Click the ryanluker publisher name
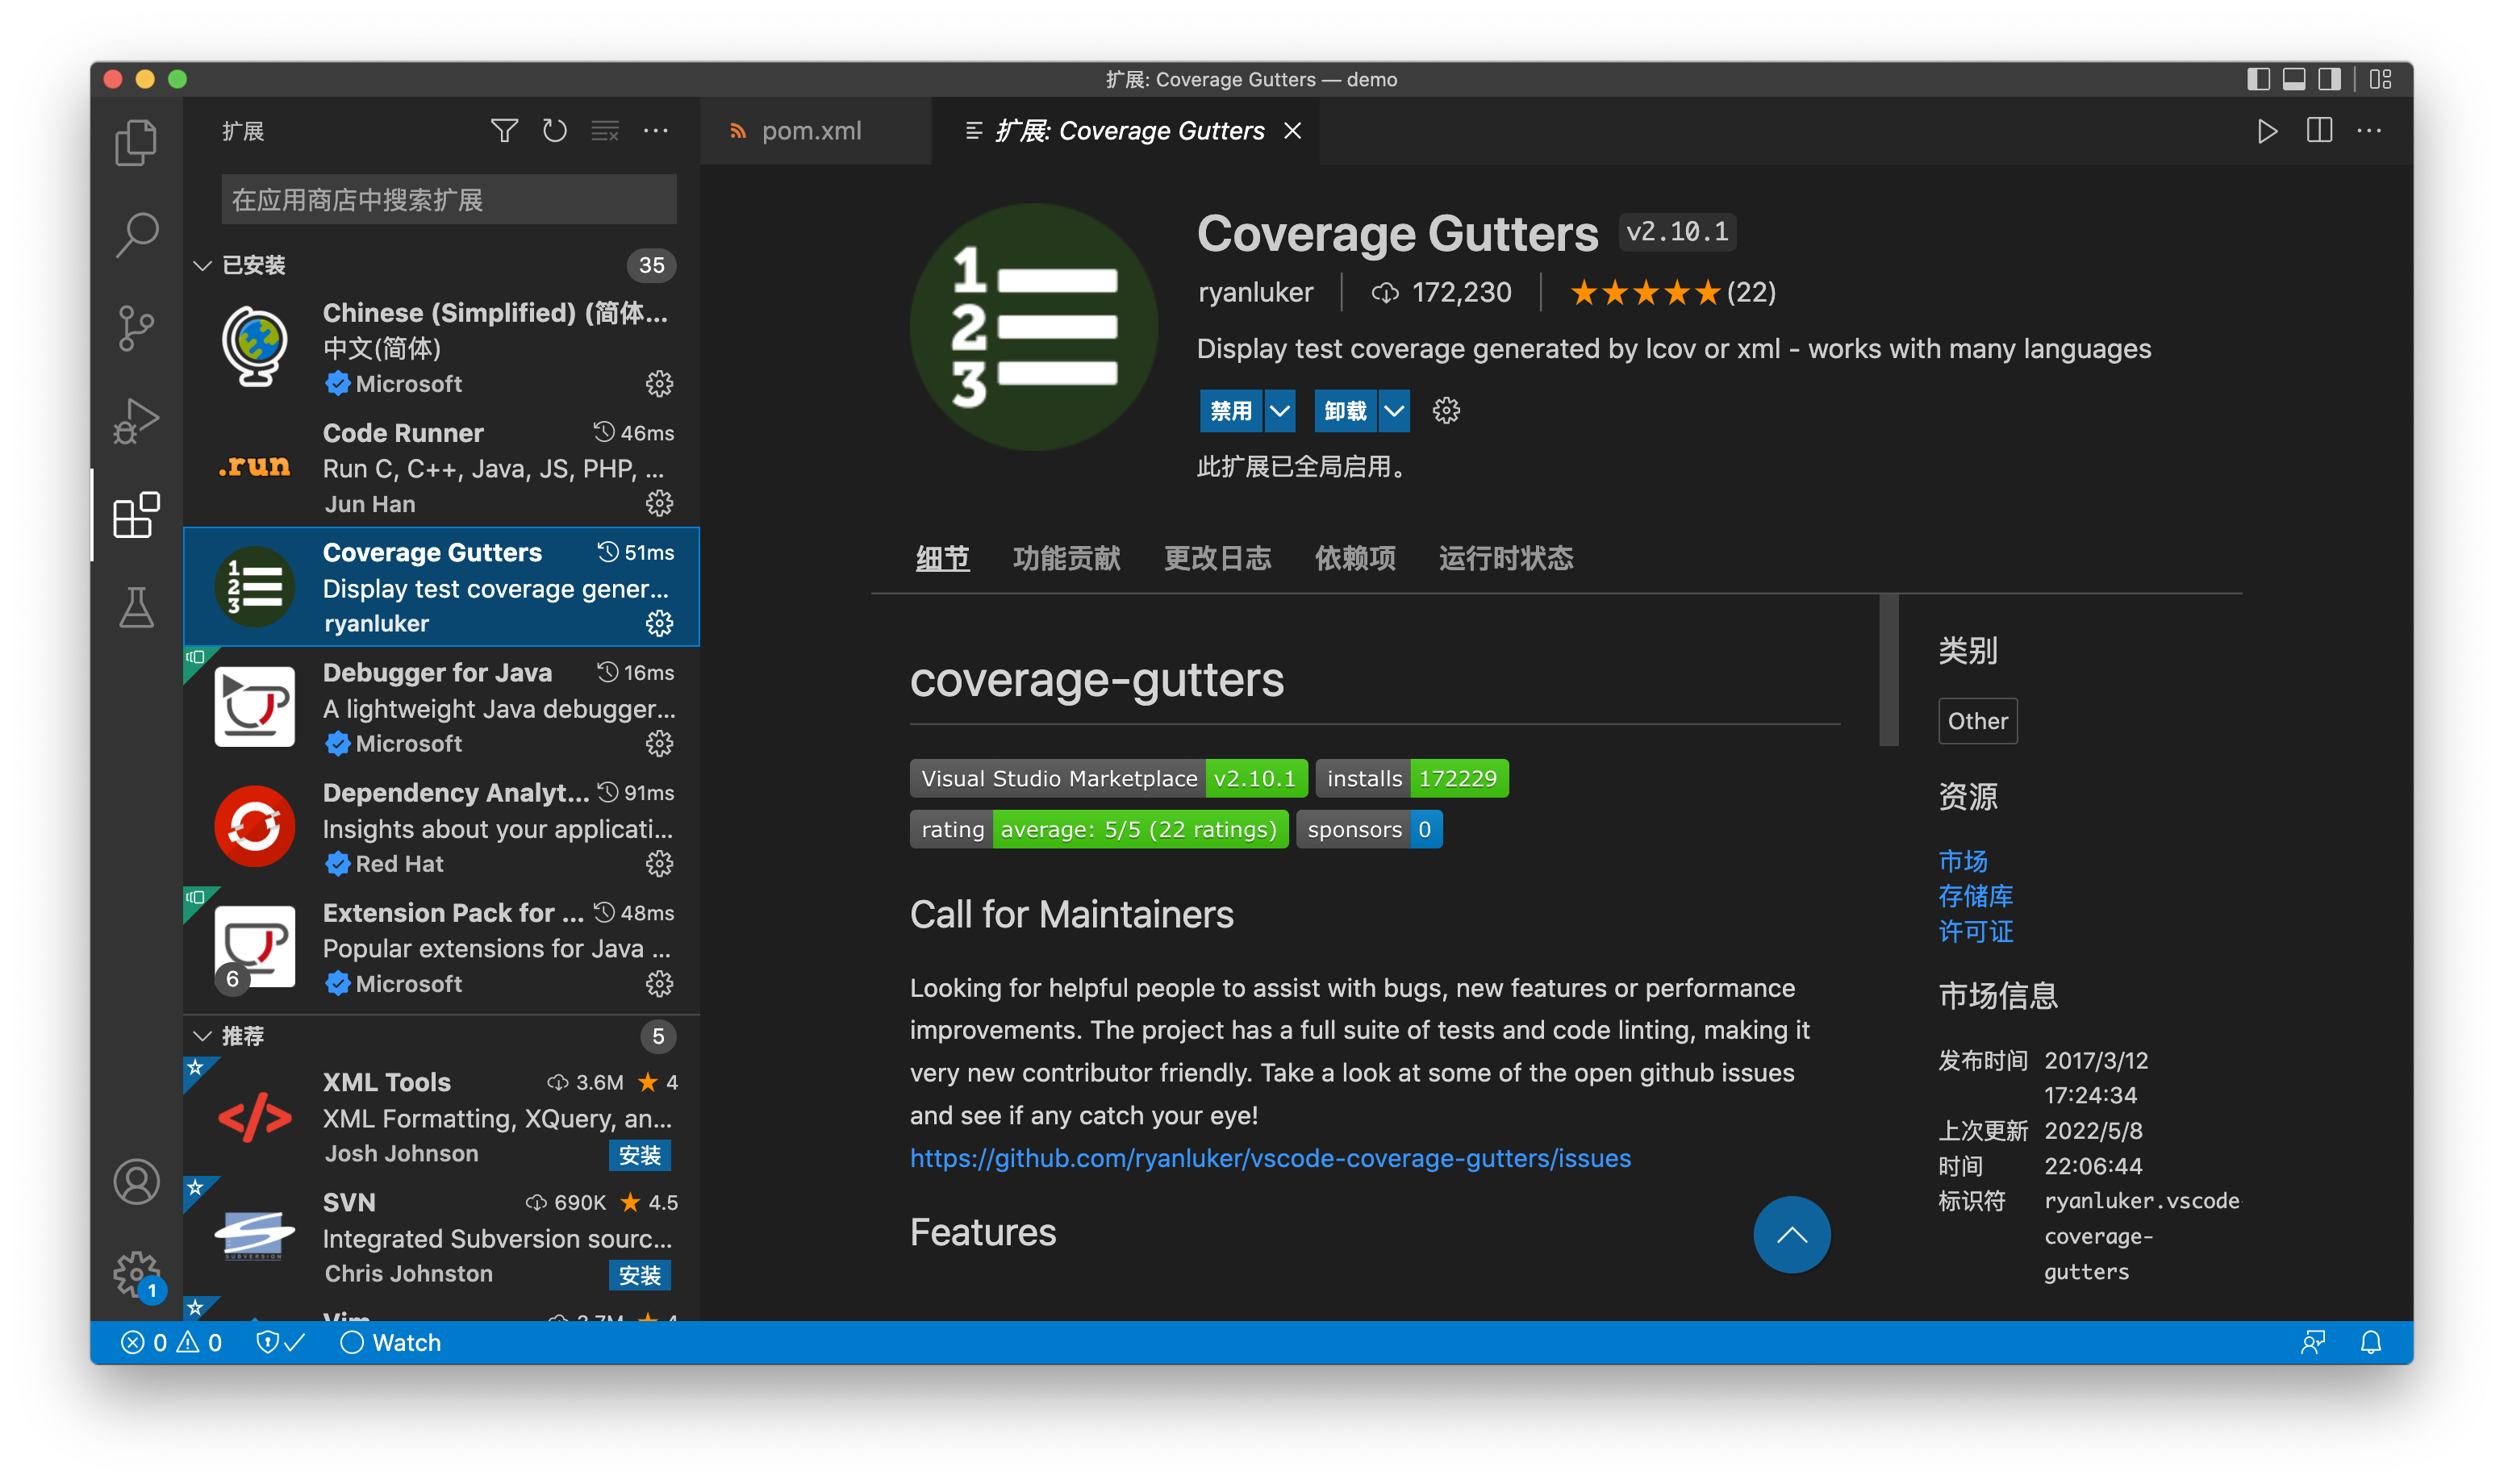The height and width of the screenshot is (1484, 2504). (x=1256, y=293)
